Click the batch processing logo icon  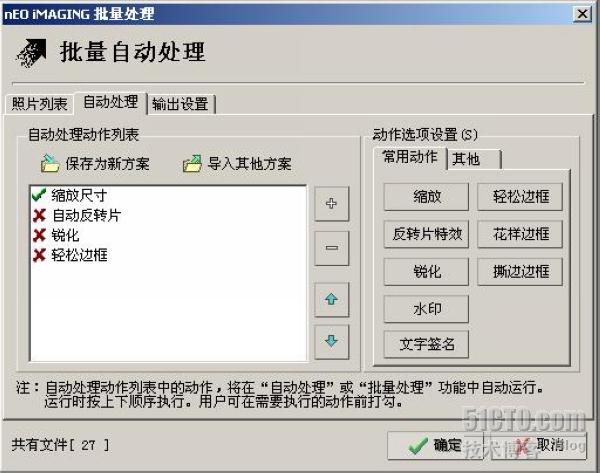[31, 53]
